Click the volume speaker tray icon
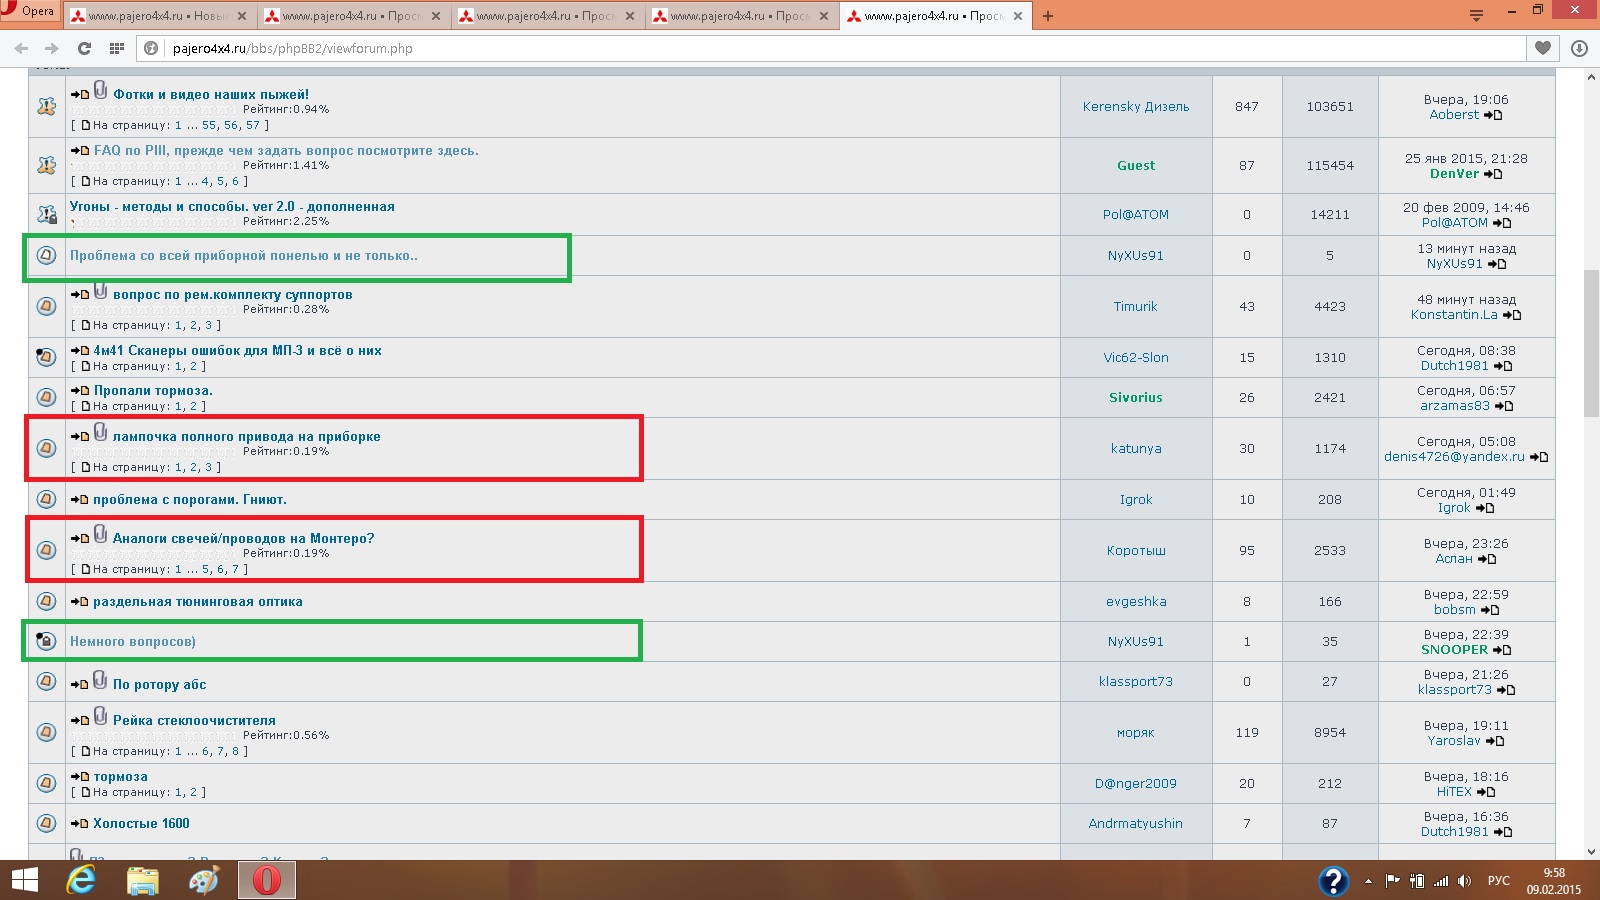Screen dimensions: 1600x900 pyautogui.click(x=1464, y=881)
